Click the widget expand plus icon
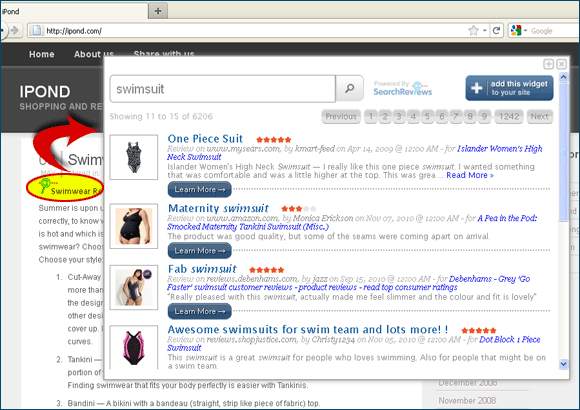 tap(548, 64)
